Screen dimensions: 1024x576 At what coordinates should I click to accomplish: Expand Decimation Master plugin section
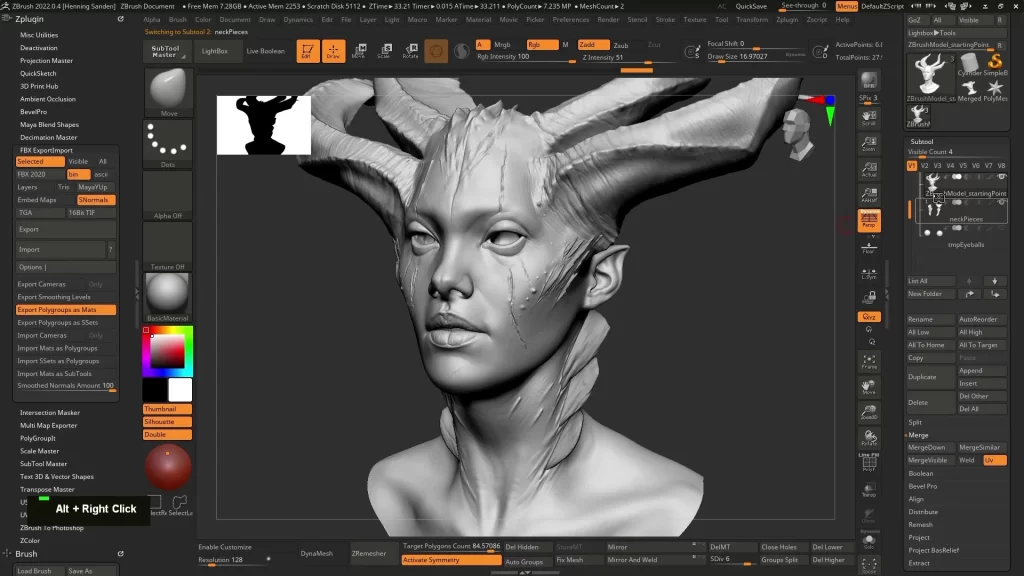coord(48,138)
